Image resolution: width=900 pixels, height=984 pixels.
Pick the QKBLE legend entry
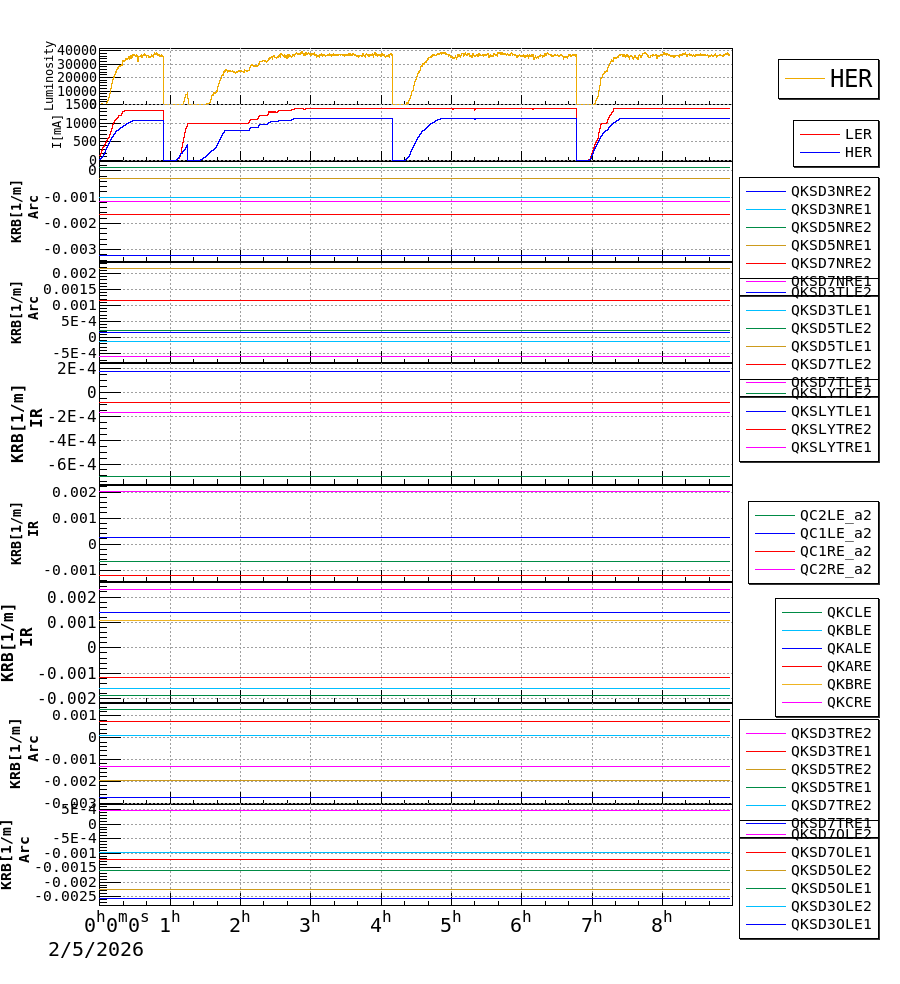click(849, 631)
